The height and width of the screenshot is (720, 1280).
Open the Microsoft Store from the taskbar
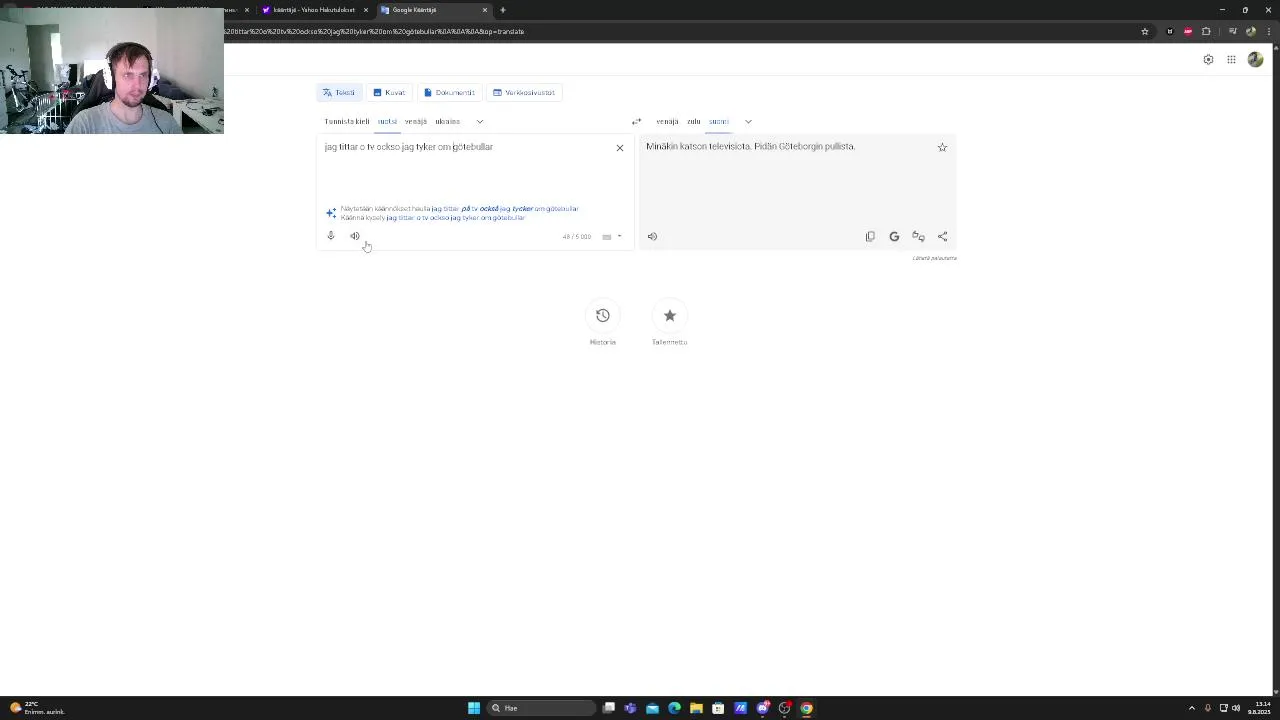tap(718, 708)
